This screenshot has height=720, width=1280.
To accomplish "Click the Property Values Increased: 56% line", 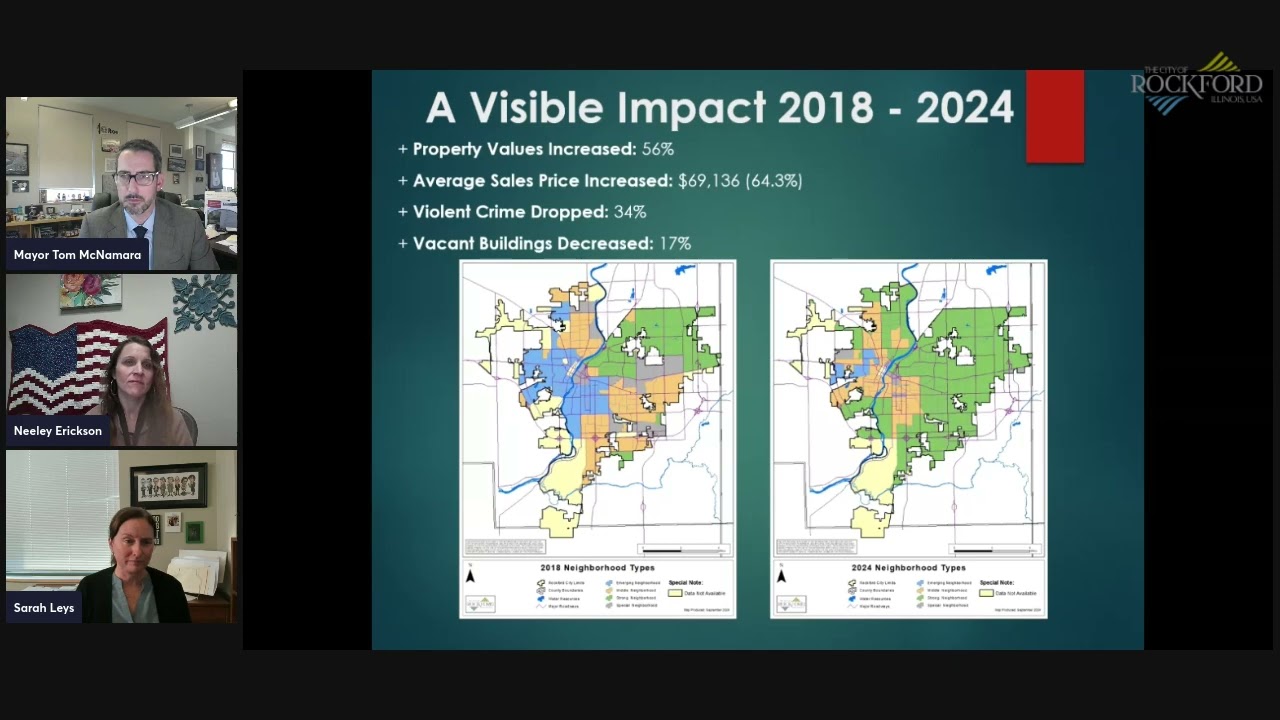I will (x=536, y=149).
